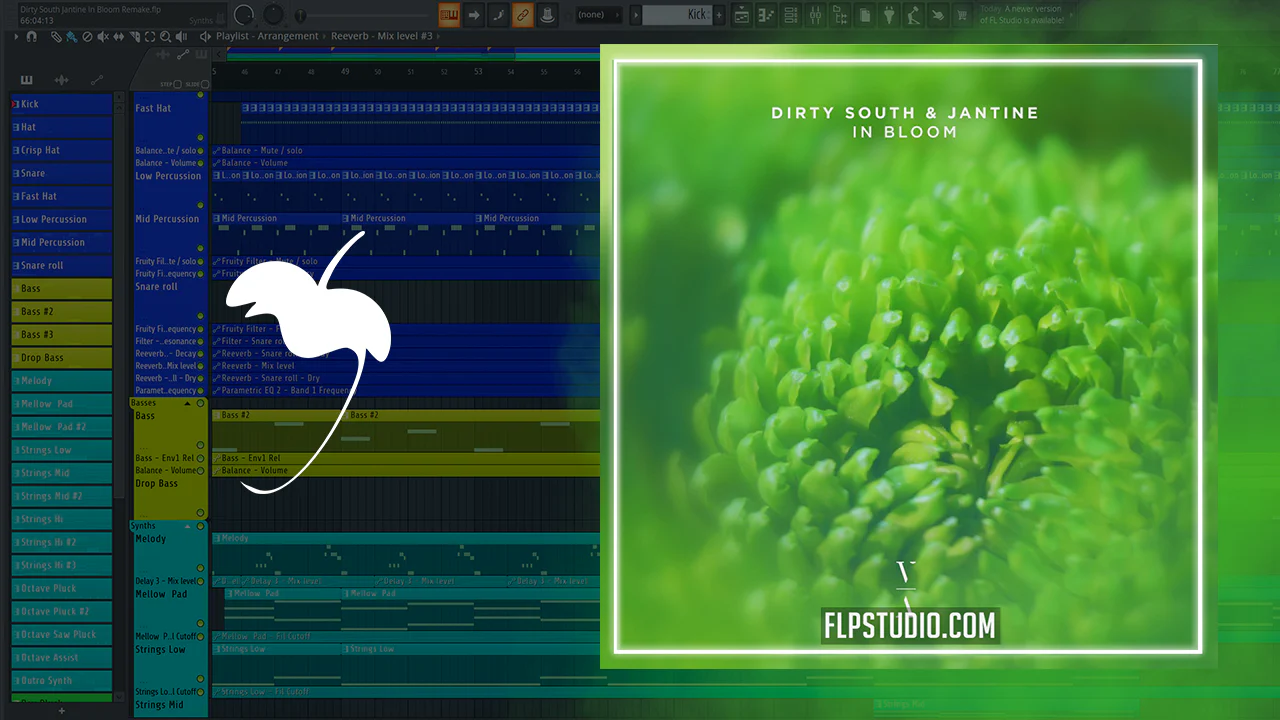
Task: Collapse the Basses track group
Action: (x=187, y=403)
